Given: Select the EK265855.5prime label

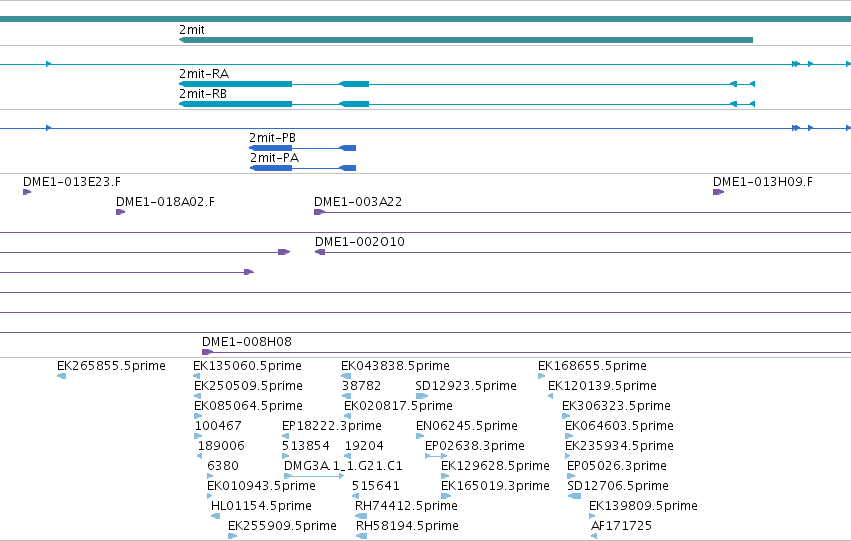Looking at the screenshot, I should 111,366.
